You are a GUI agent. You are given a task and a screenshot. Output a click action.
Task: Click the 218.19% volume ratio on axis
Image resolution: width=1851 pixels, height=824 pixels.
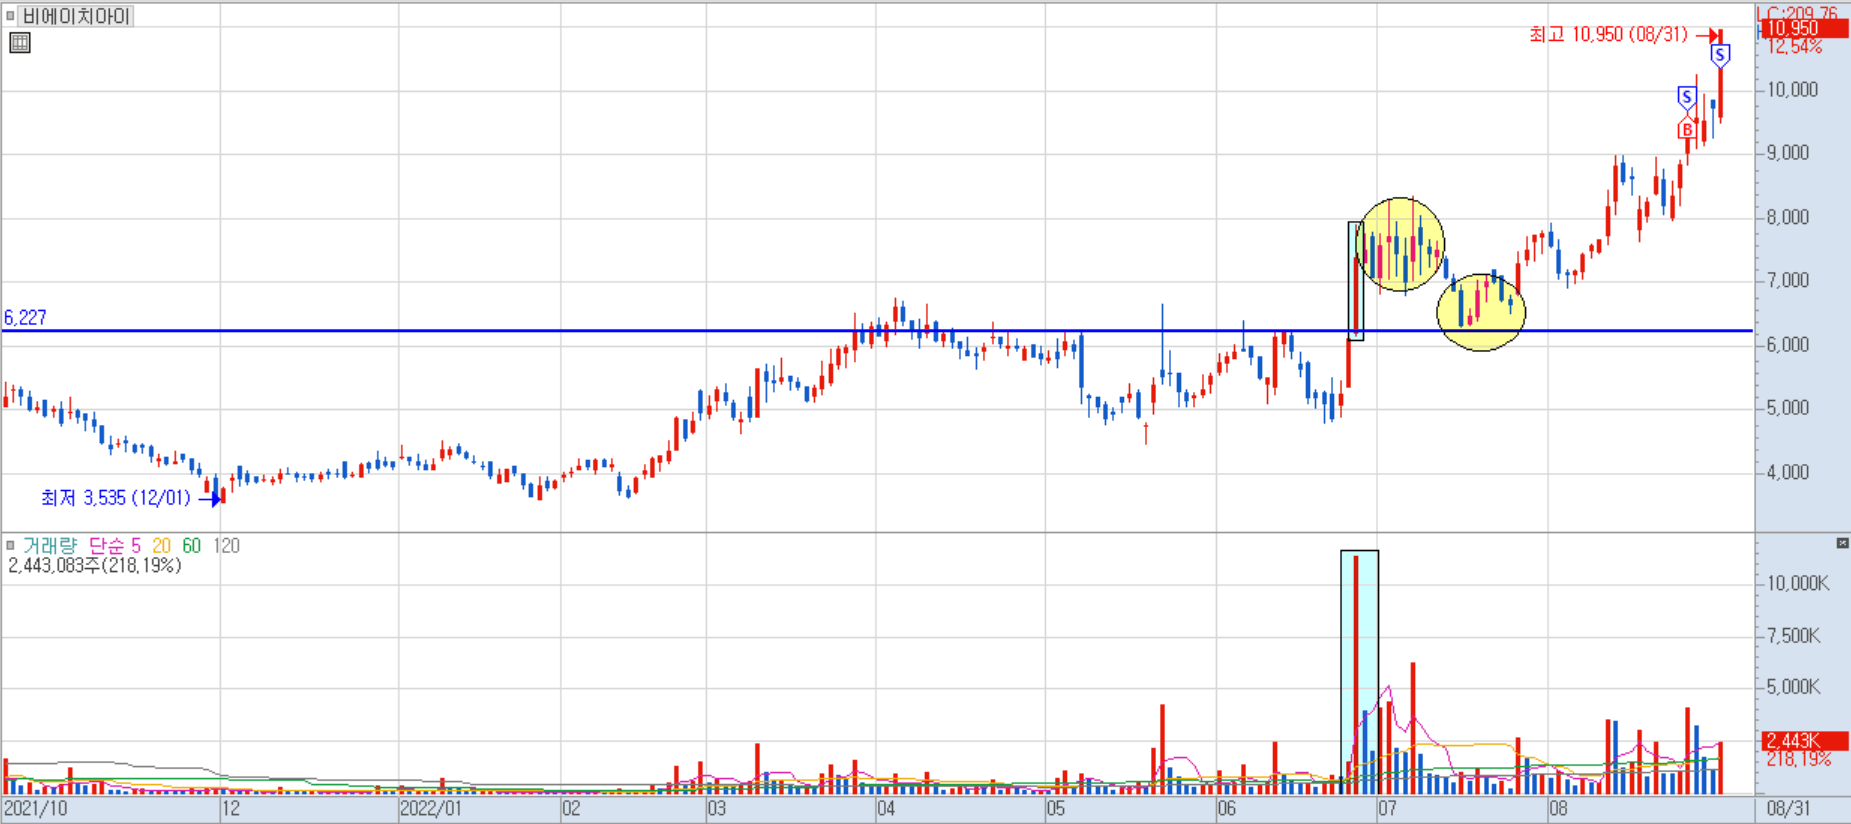pos(1798,760)
